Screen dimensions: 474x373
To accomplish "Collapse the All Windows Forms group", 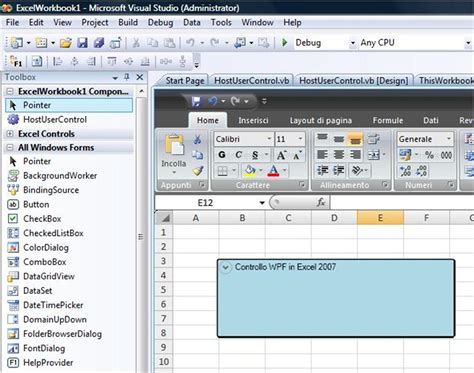I will click(10, 147).
